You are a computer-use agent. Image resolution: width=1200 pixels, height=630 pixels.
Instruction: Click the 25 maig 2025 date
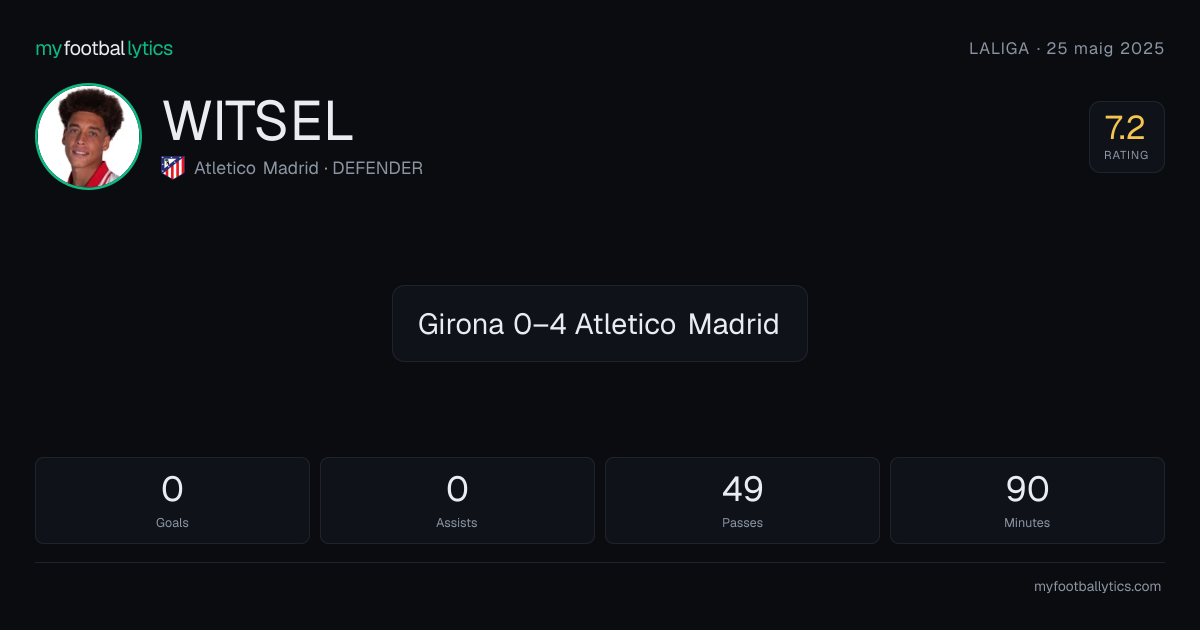1105,48
